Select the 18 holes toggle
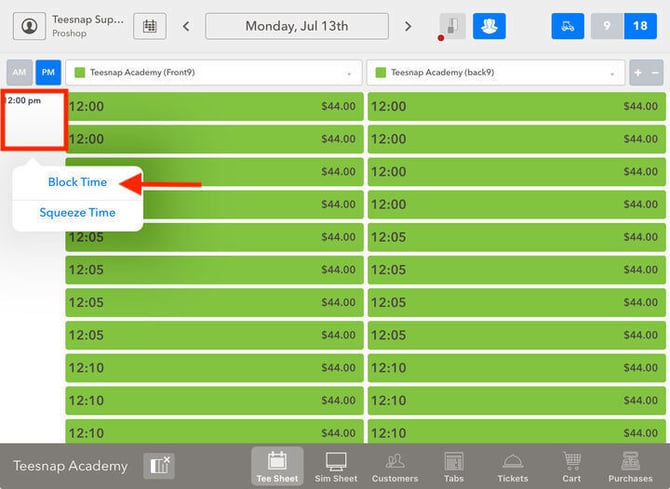Viewport: 670px width, 489px height. (x=640, y=26)
